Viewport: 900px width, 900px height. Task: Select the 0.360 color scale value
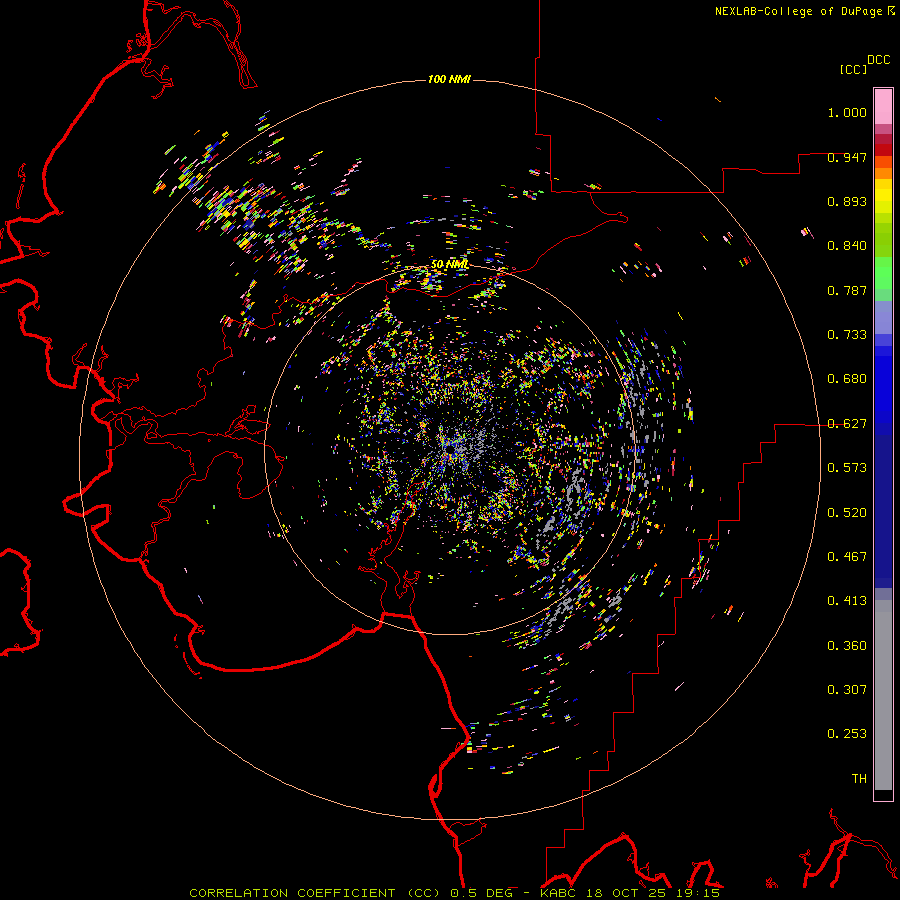coord(847,646)
